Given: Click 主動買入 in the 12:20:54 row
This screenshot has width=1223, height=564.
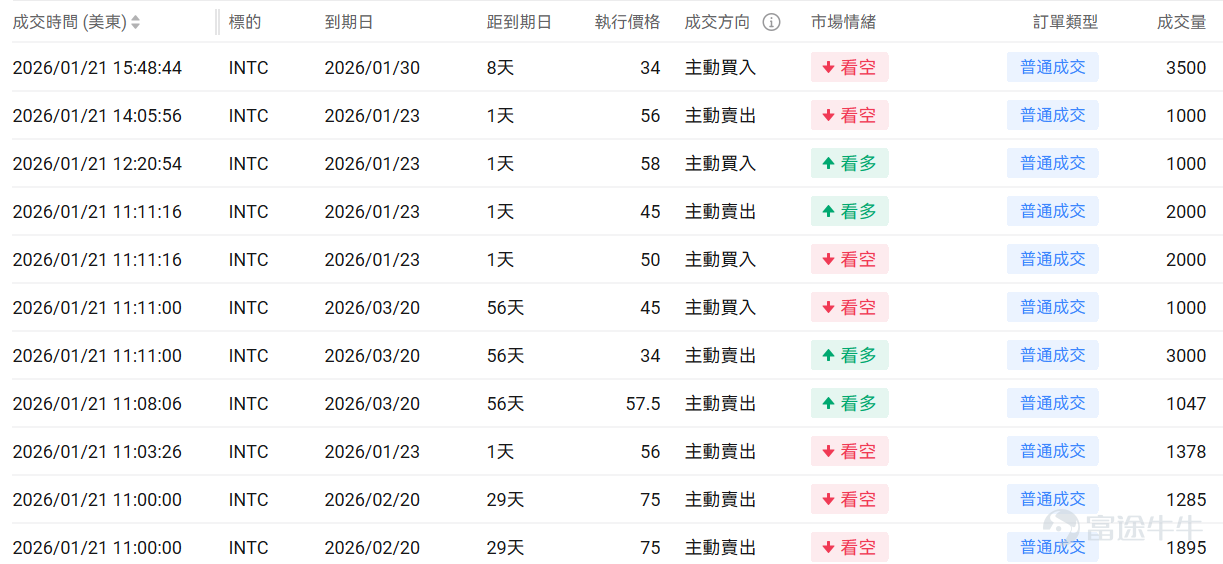Looking at the screenshot, I should point(720,164).
